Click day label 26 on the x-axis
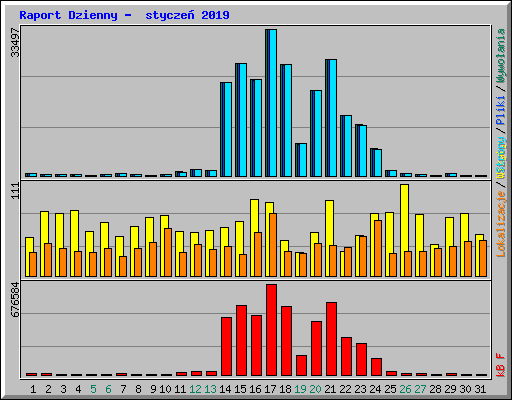 point(405,389)
